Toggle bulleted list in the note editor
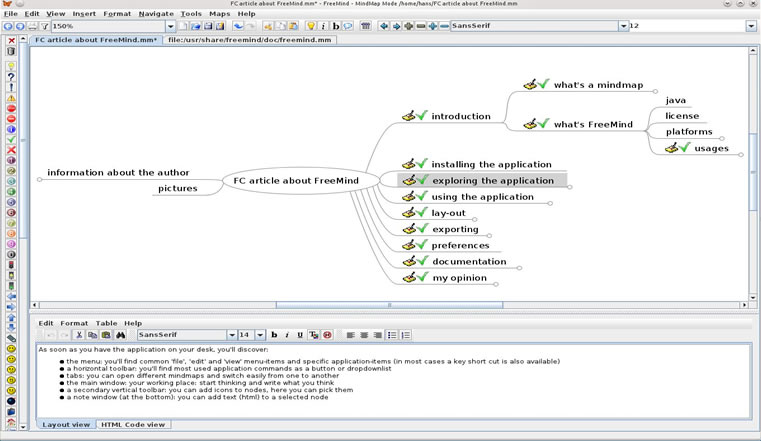This screenshot has width=761, height=441. [x=392, y=335]
